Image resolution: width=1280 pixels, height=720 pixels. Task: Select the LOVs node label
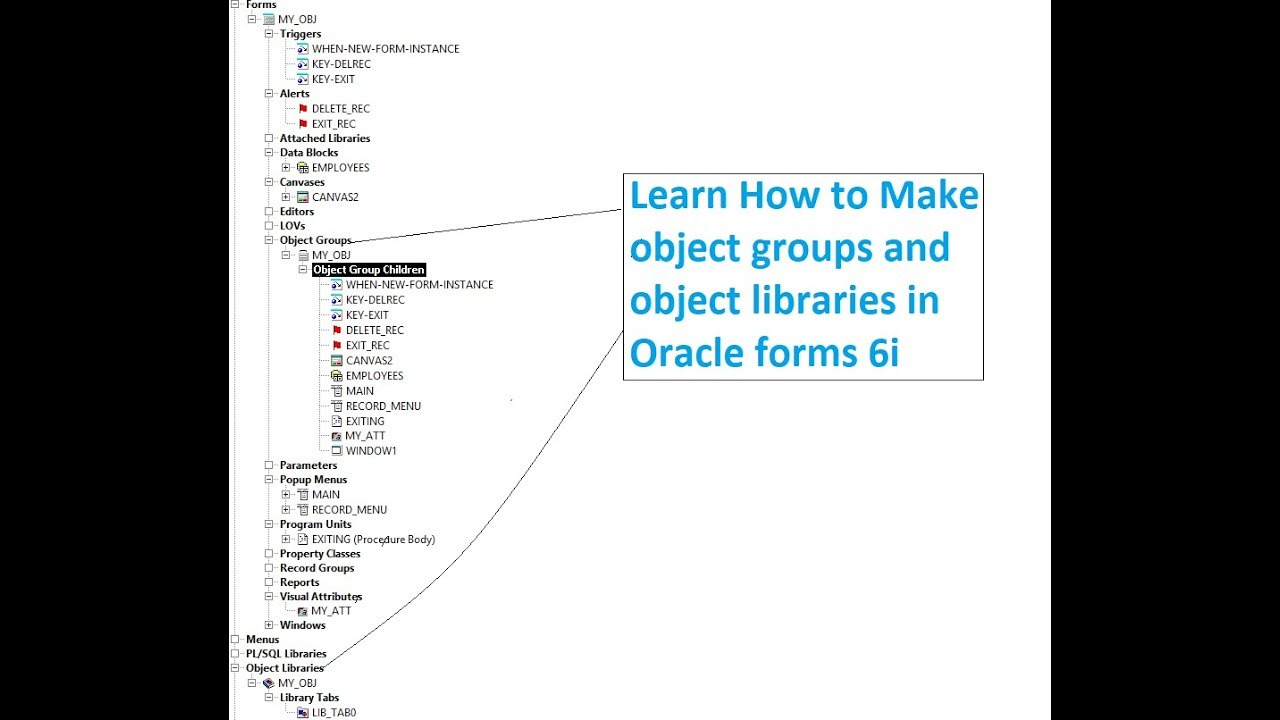(292, 226)
